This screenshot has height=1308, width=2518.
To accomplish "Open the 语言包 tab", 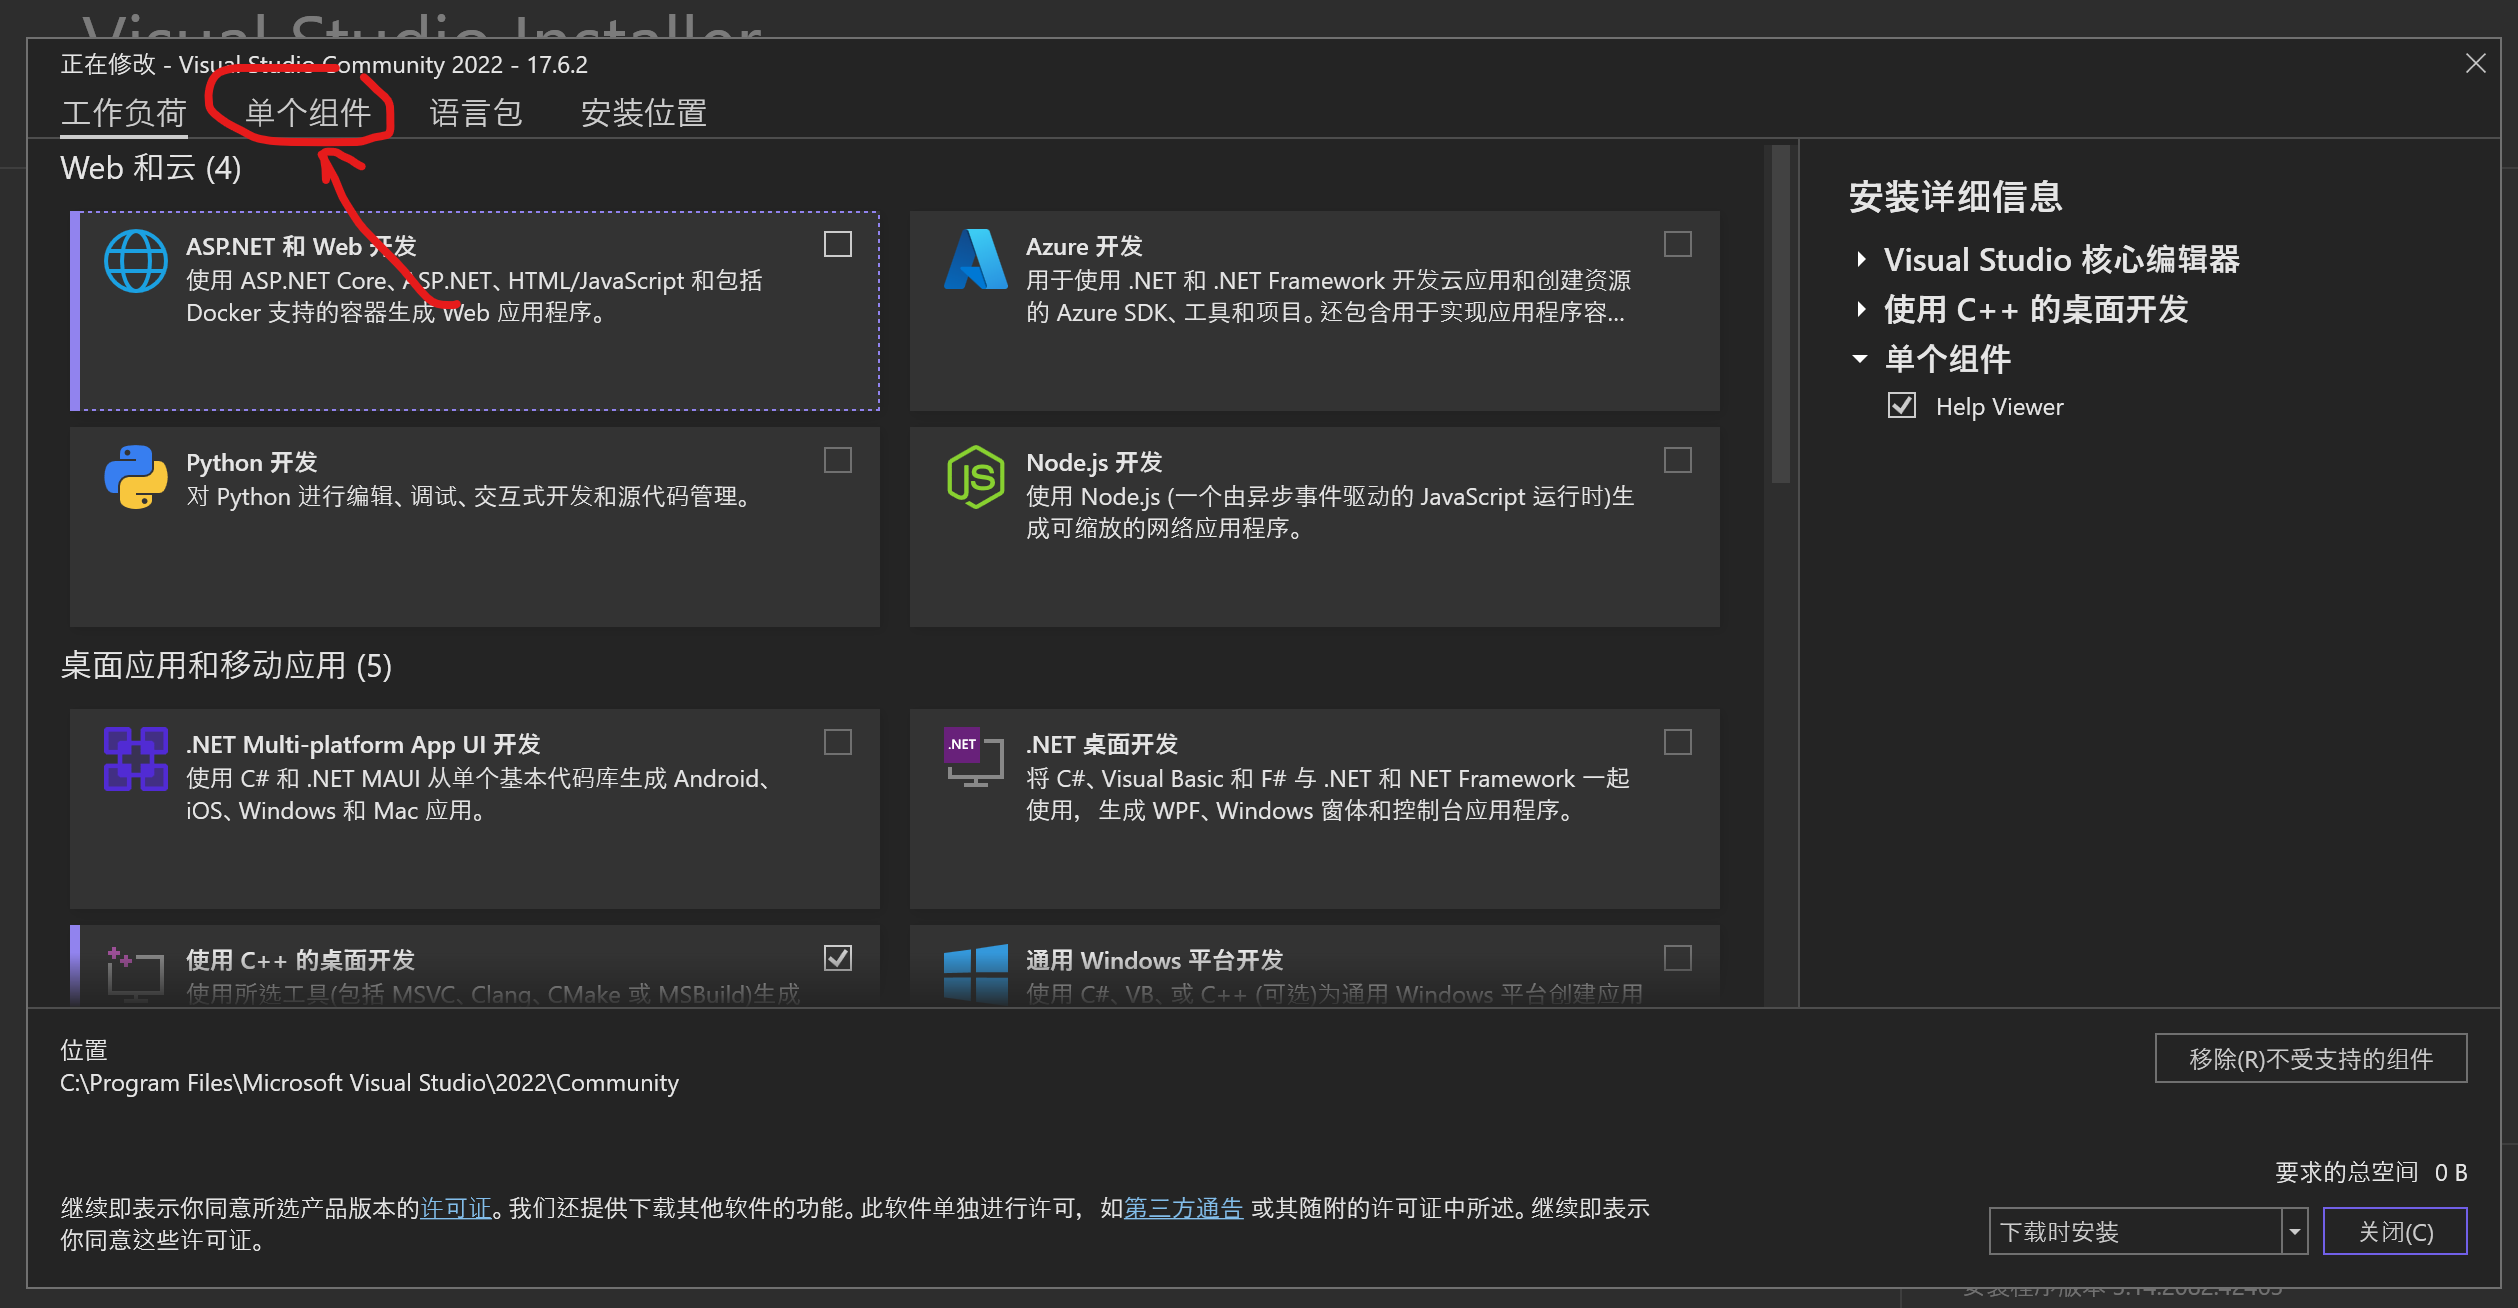I will (x=476, y=113).
